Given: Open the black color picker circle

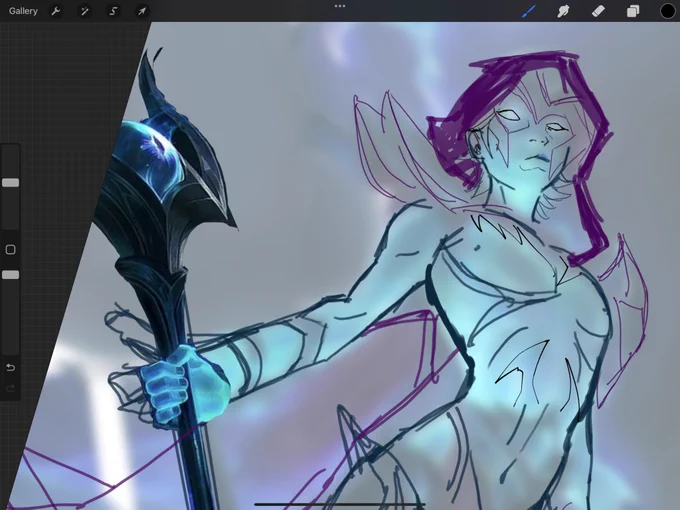Looking at the screenshot, I should pos(667,11).
